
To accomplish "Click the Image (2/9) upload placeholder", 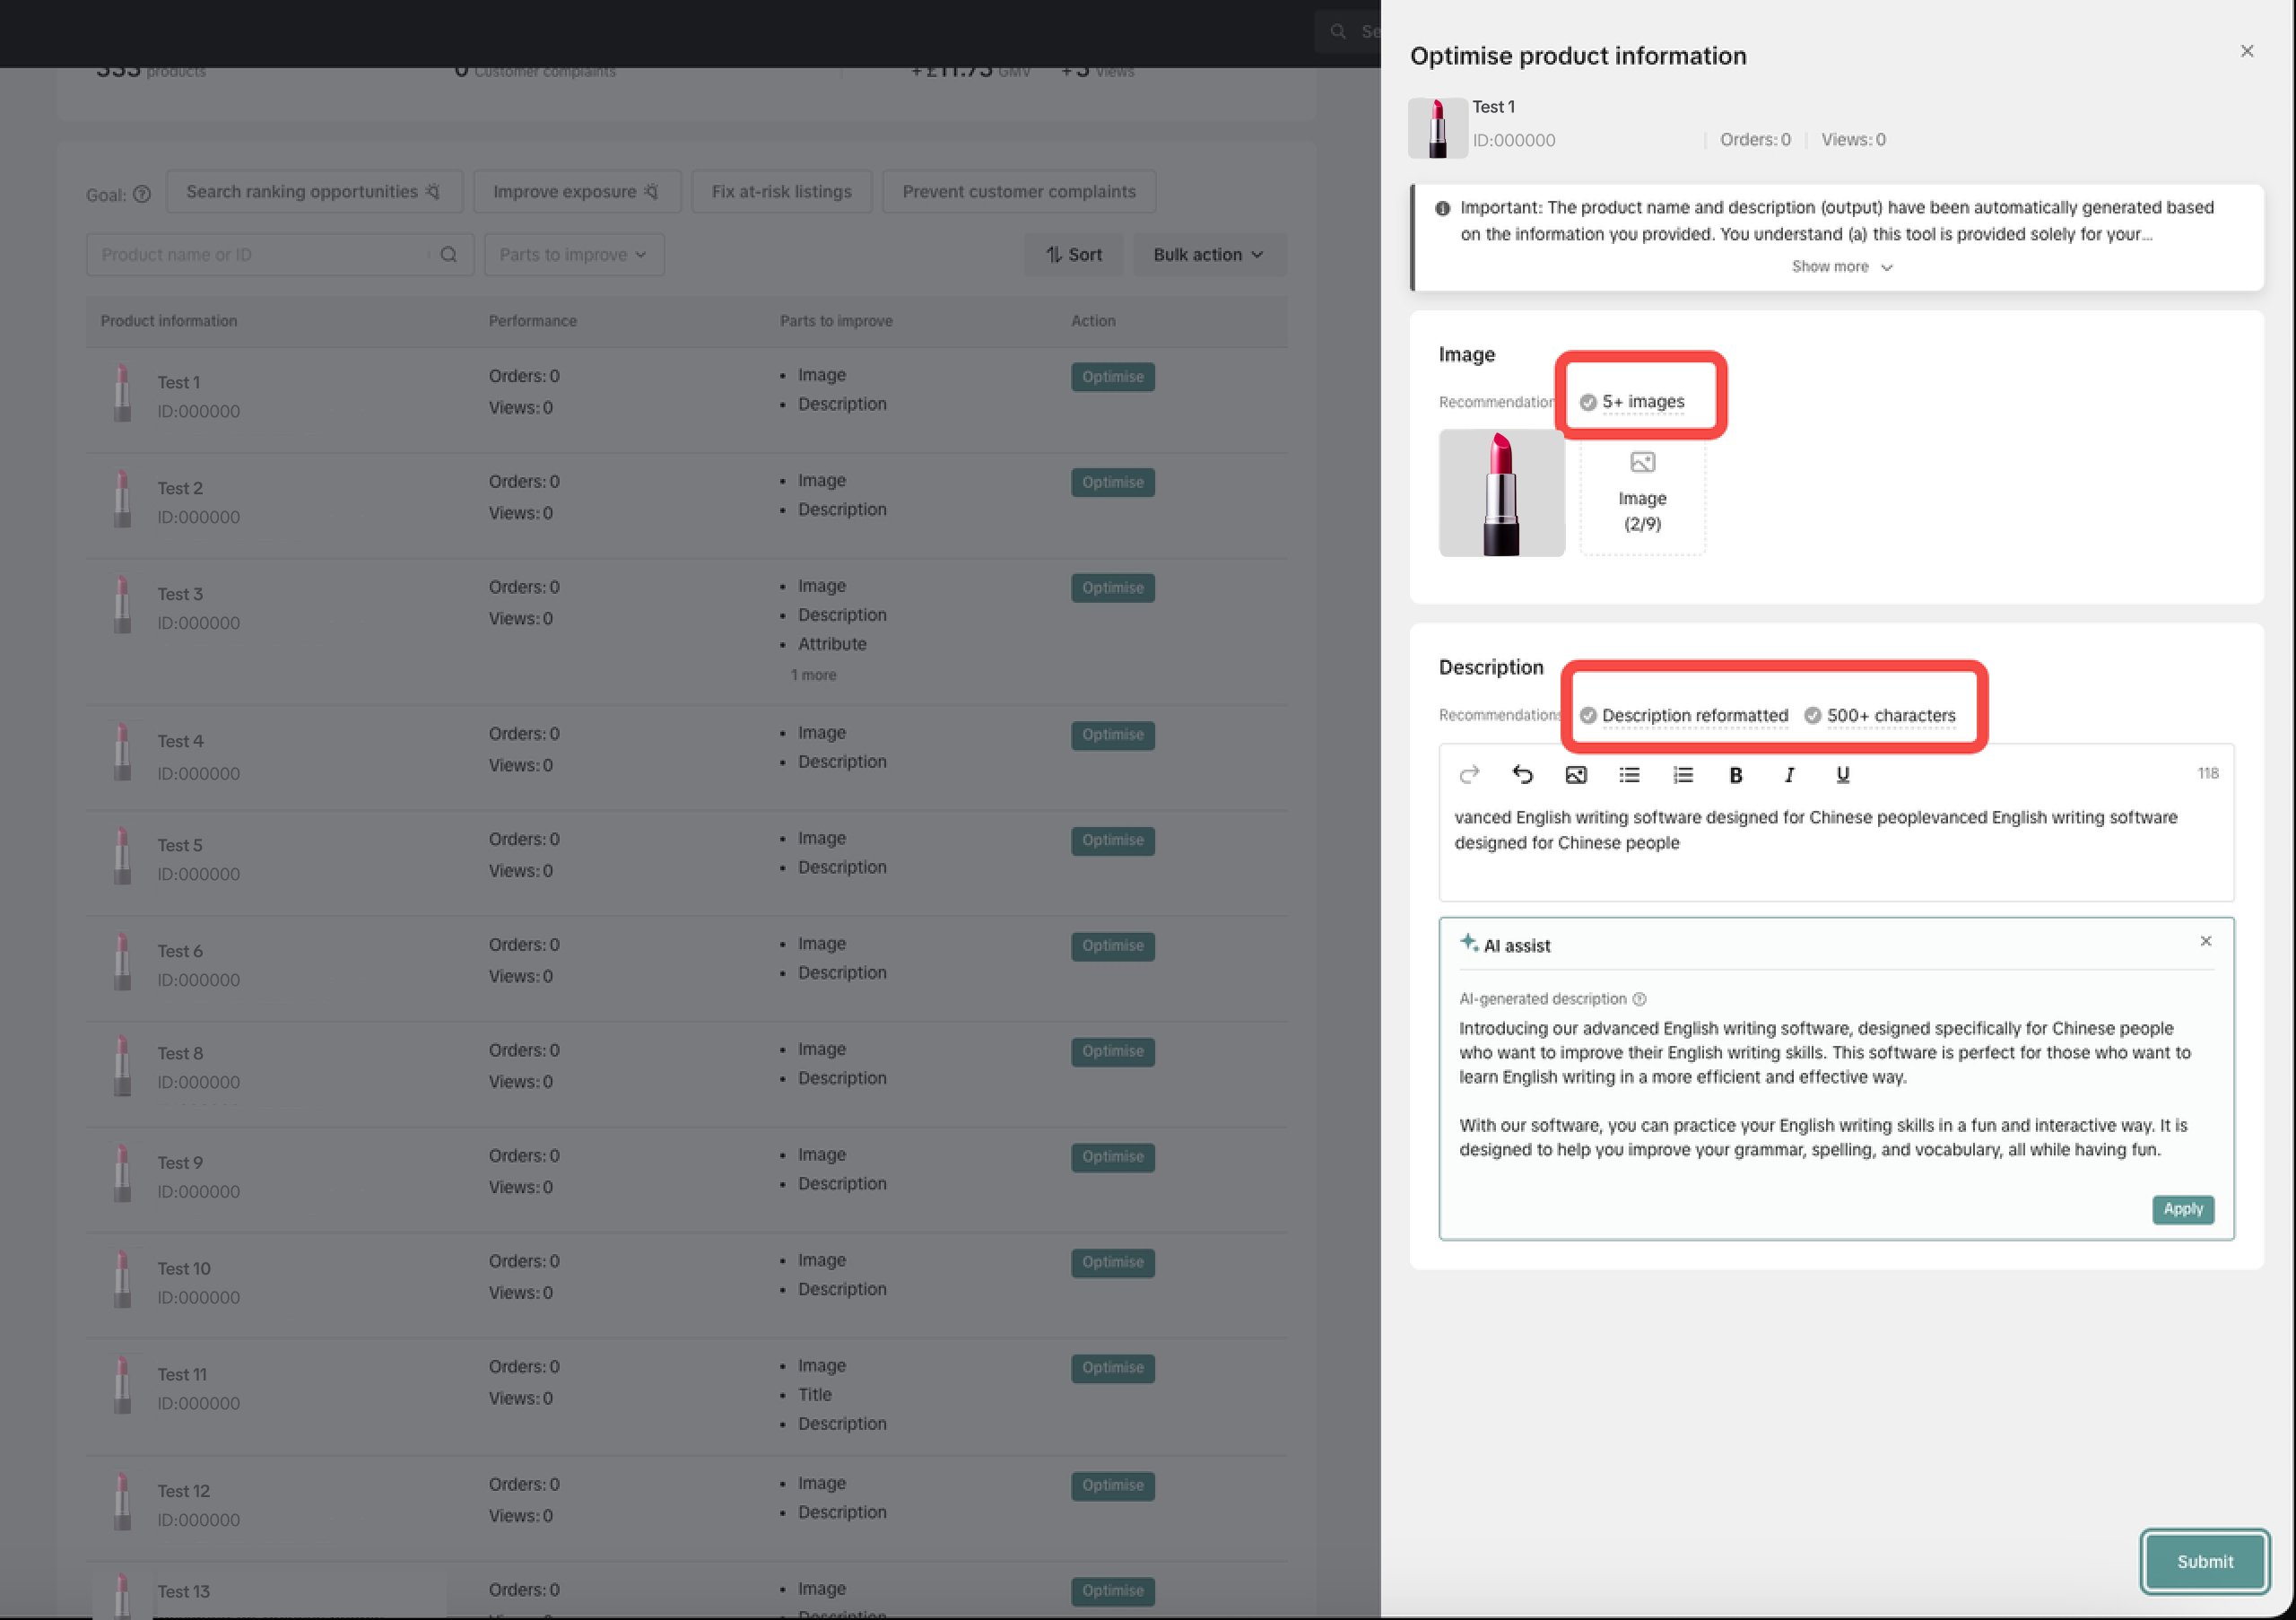I will [1642, 494].
